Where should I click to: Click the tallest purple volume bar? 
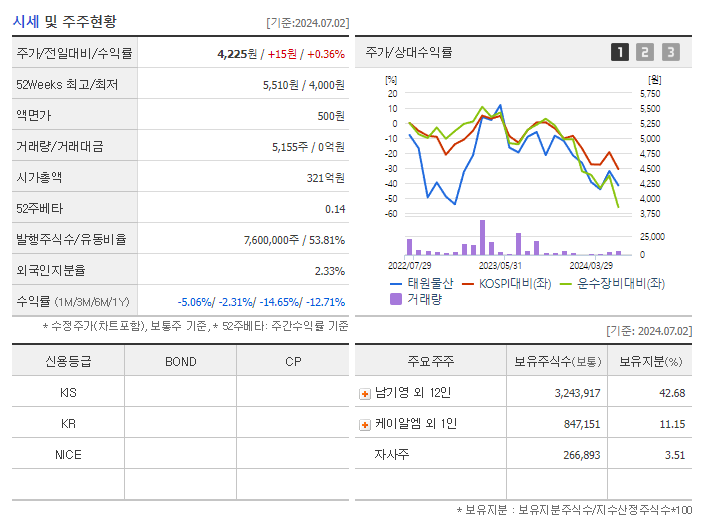tap(482, 238)
